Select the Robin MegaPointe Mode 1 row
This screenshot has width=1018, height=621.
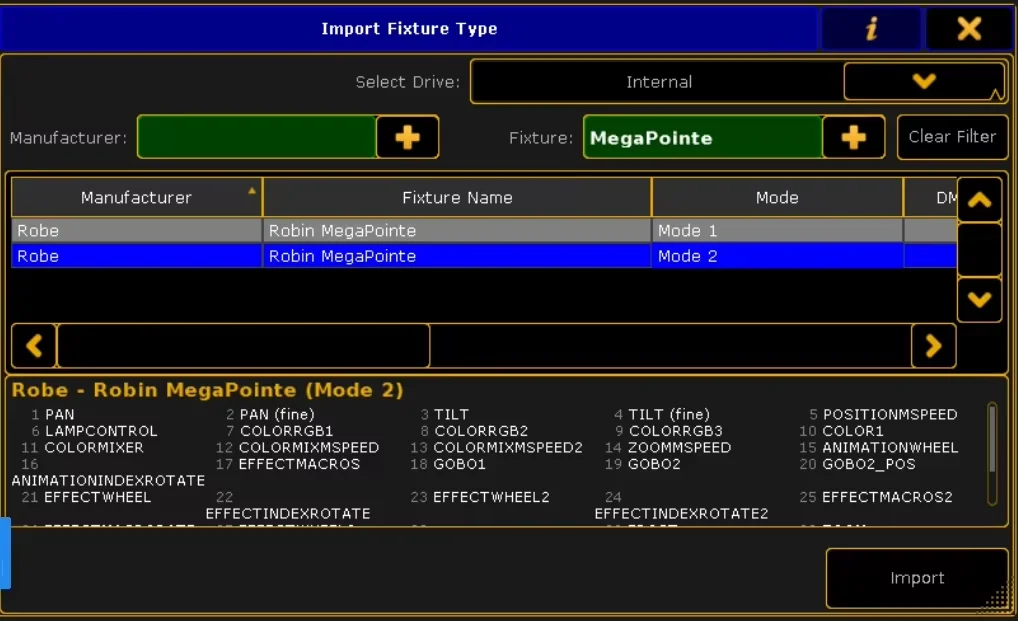point(457,231)
